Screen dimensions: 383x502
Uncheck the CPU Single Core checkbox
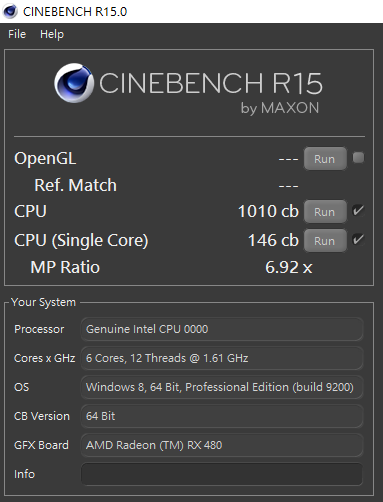(x=358, y=240)
